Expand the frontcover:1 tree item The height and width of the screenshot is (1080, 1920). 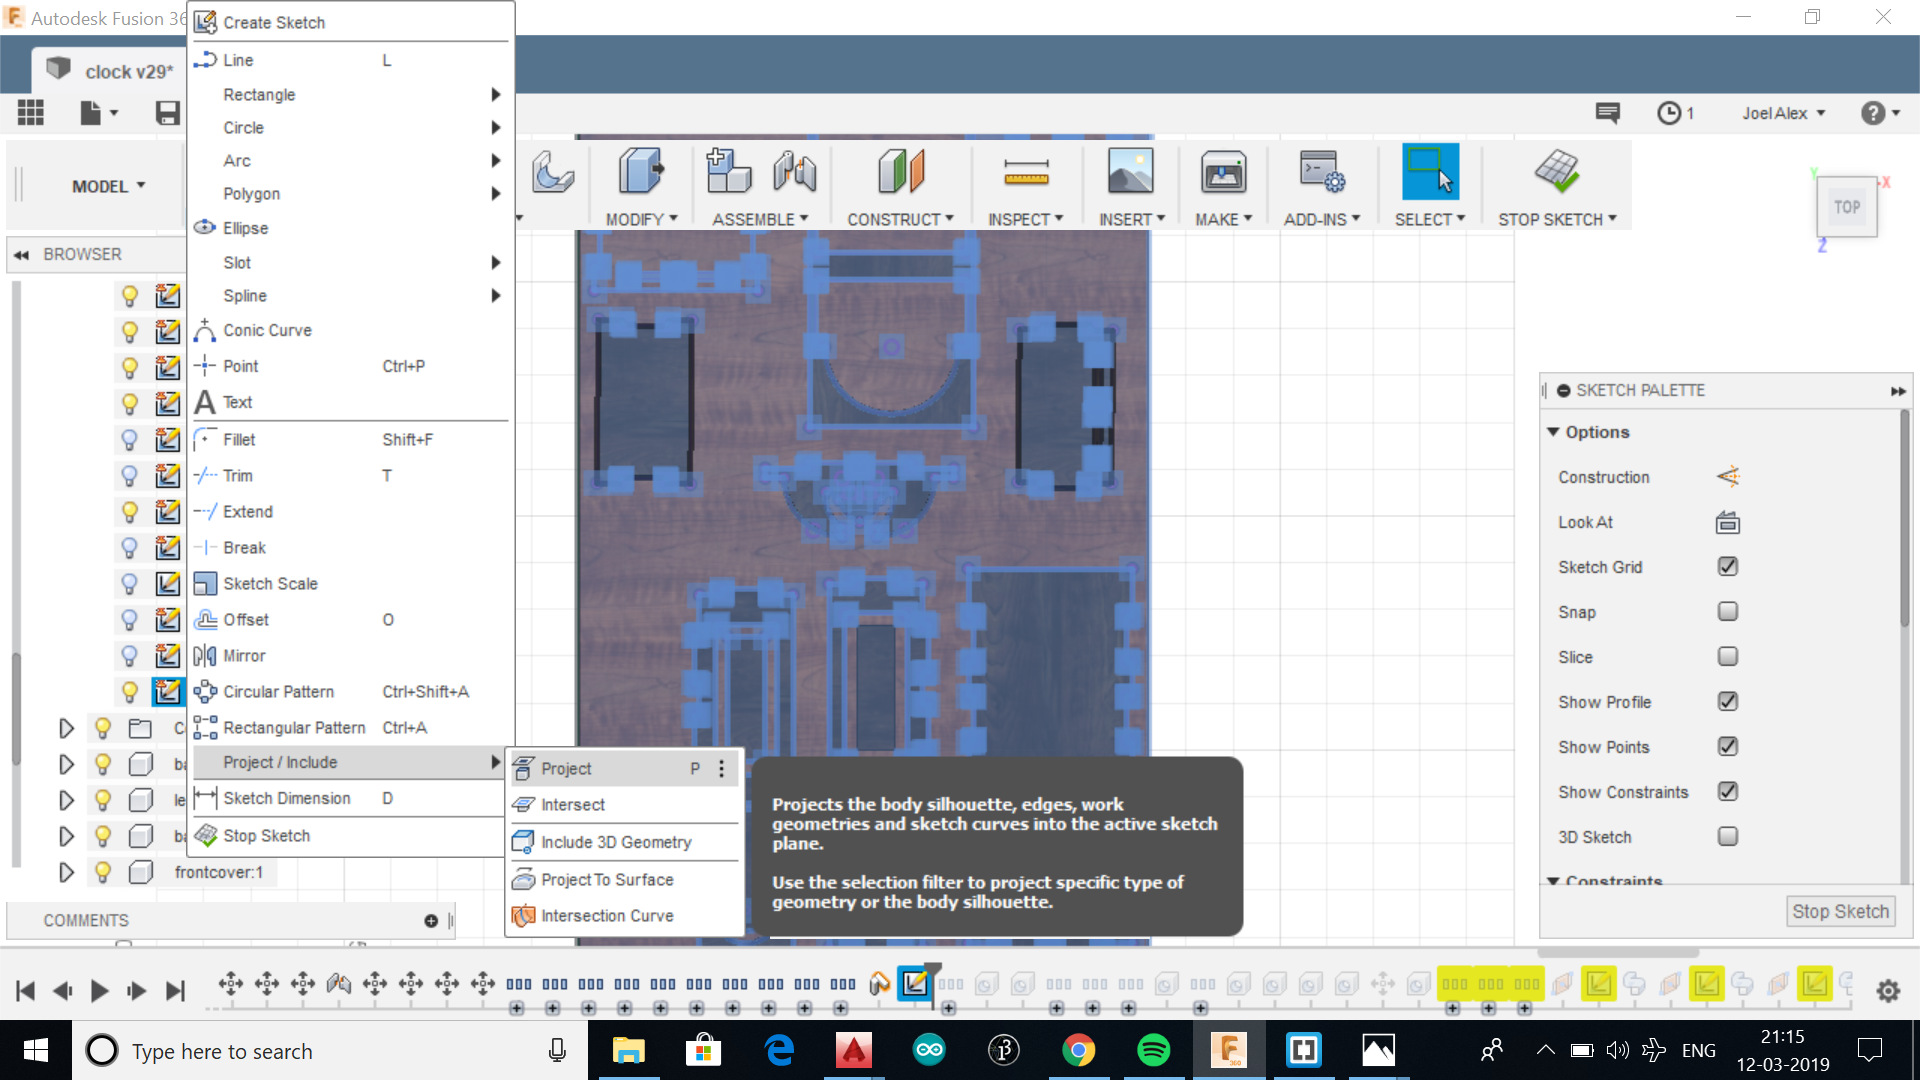(66, 872)
